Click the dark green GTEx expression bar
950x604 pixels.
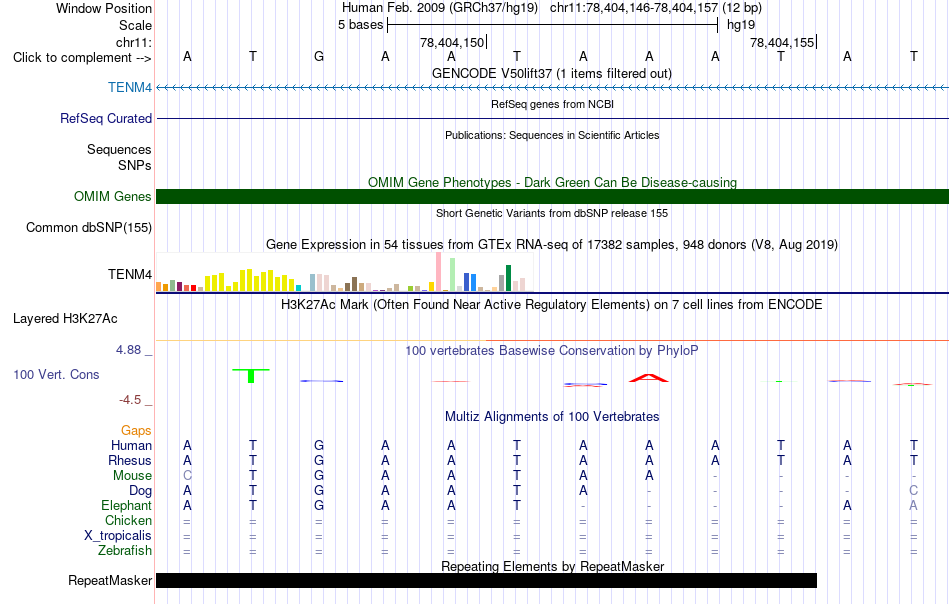point(508,278)
